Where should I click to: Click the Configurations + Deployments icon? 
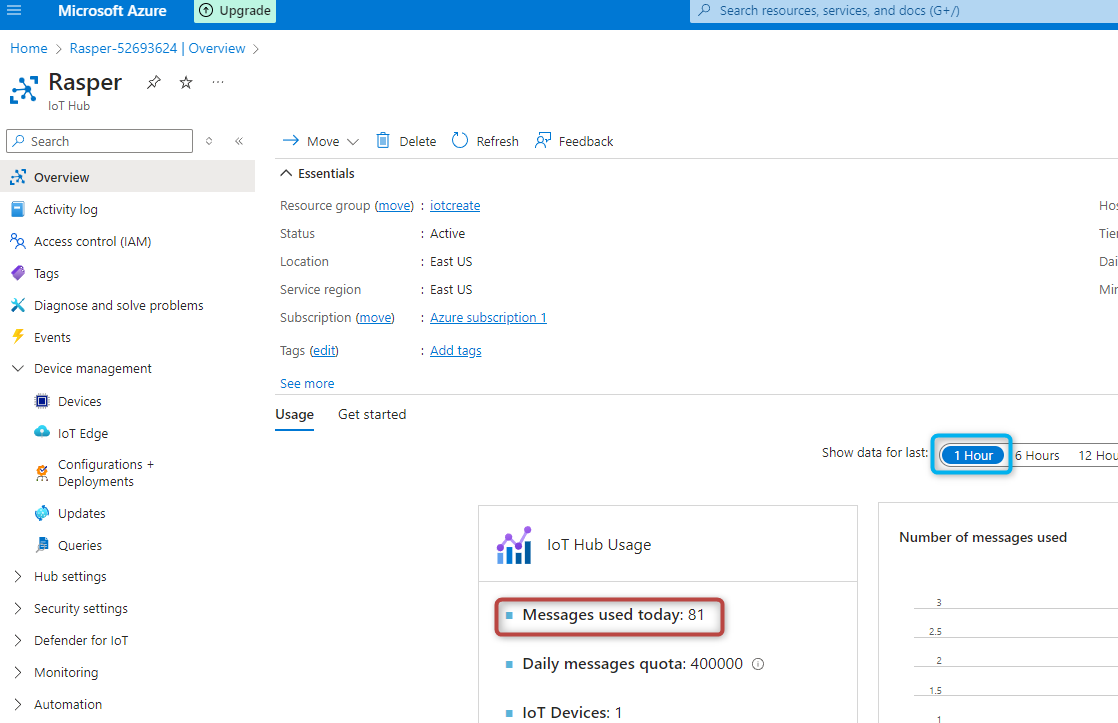click(x=42, y=473)
